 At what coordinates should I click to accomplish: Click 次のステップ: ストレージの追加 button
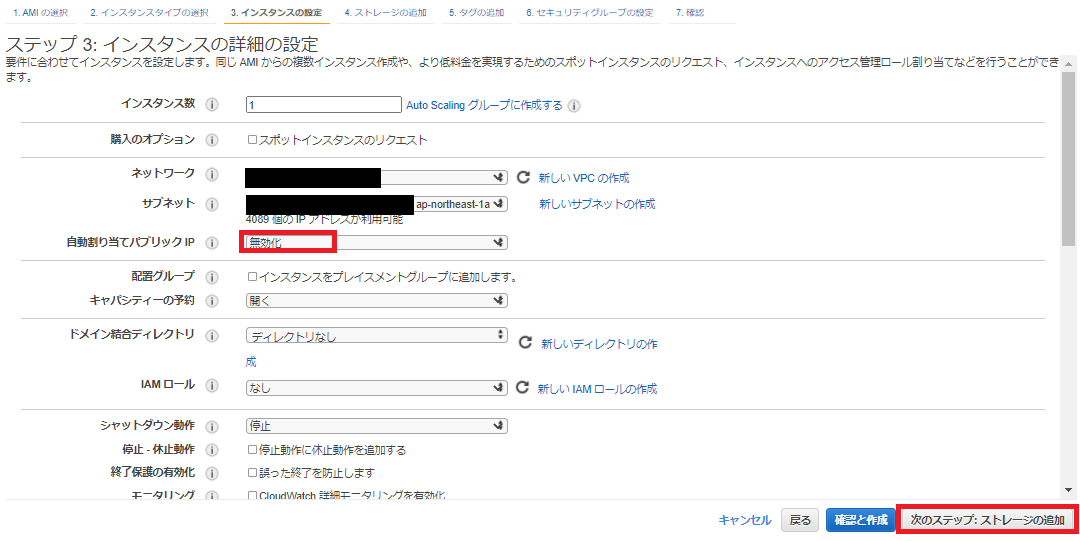point(988,520)
